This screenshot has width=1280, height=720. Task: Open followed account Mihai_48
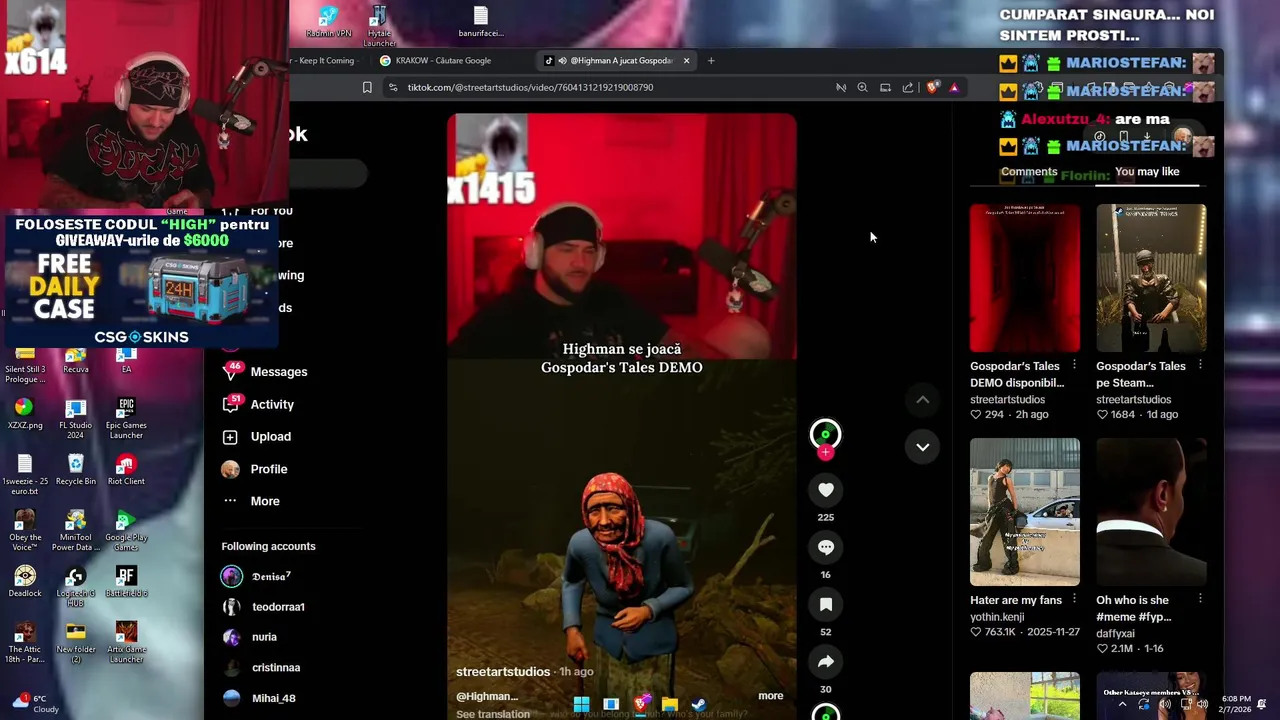[x=259, y=698]
